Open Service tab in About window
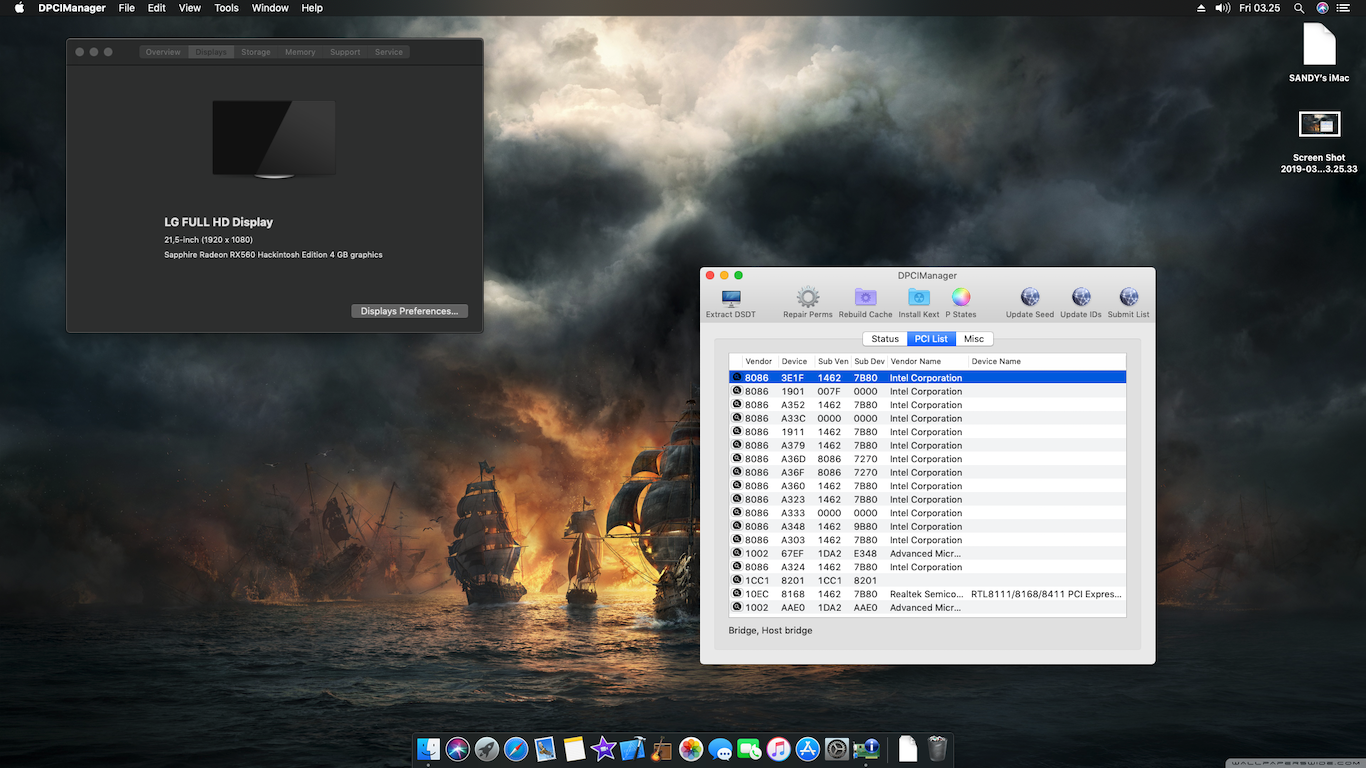 pos(389,52)
